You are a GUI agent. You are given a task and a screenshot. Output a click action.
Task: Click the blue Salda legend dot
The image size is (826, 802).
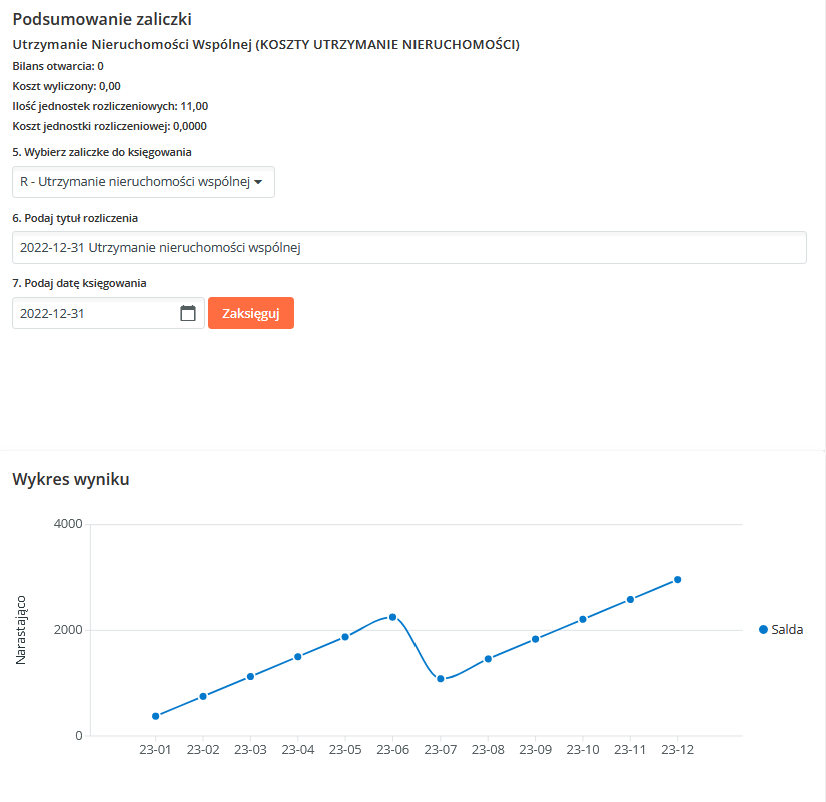click(763, 630)
